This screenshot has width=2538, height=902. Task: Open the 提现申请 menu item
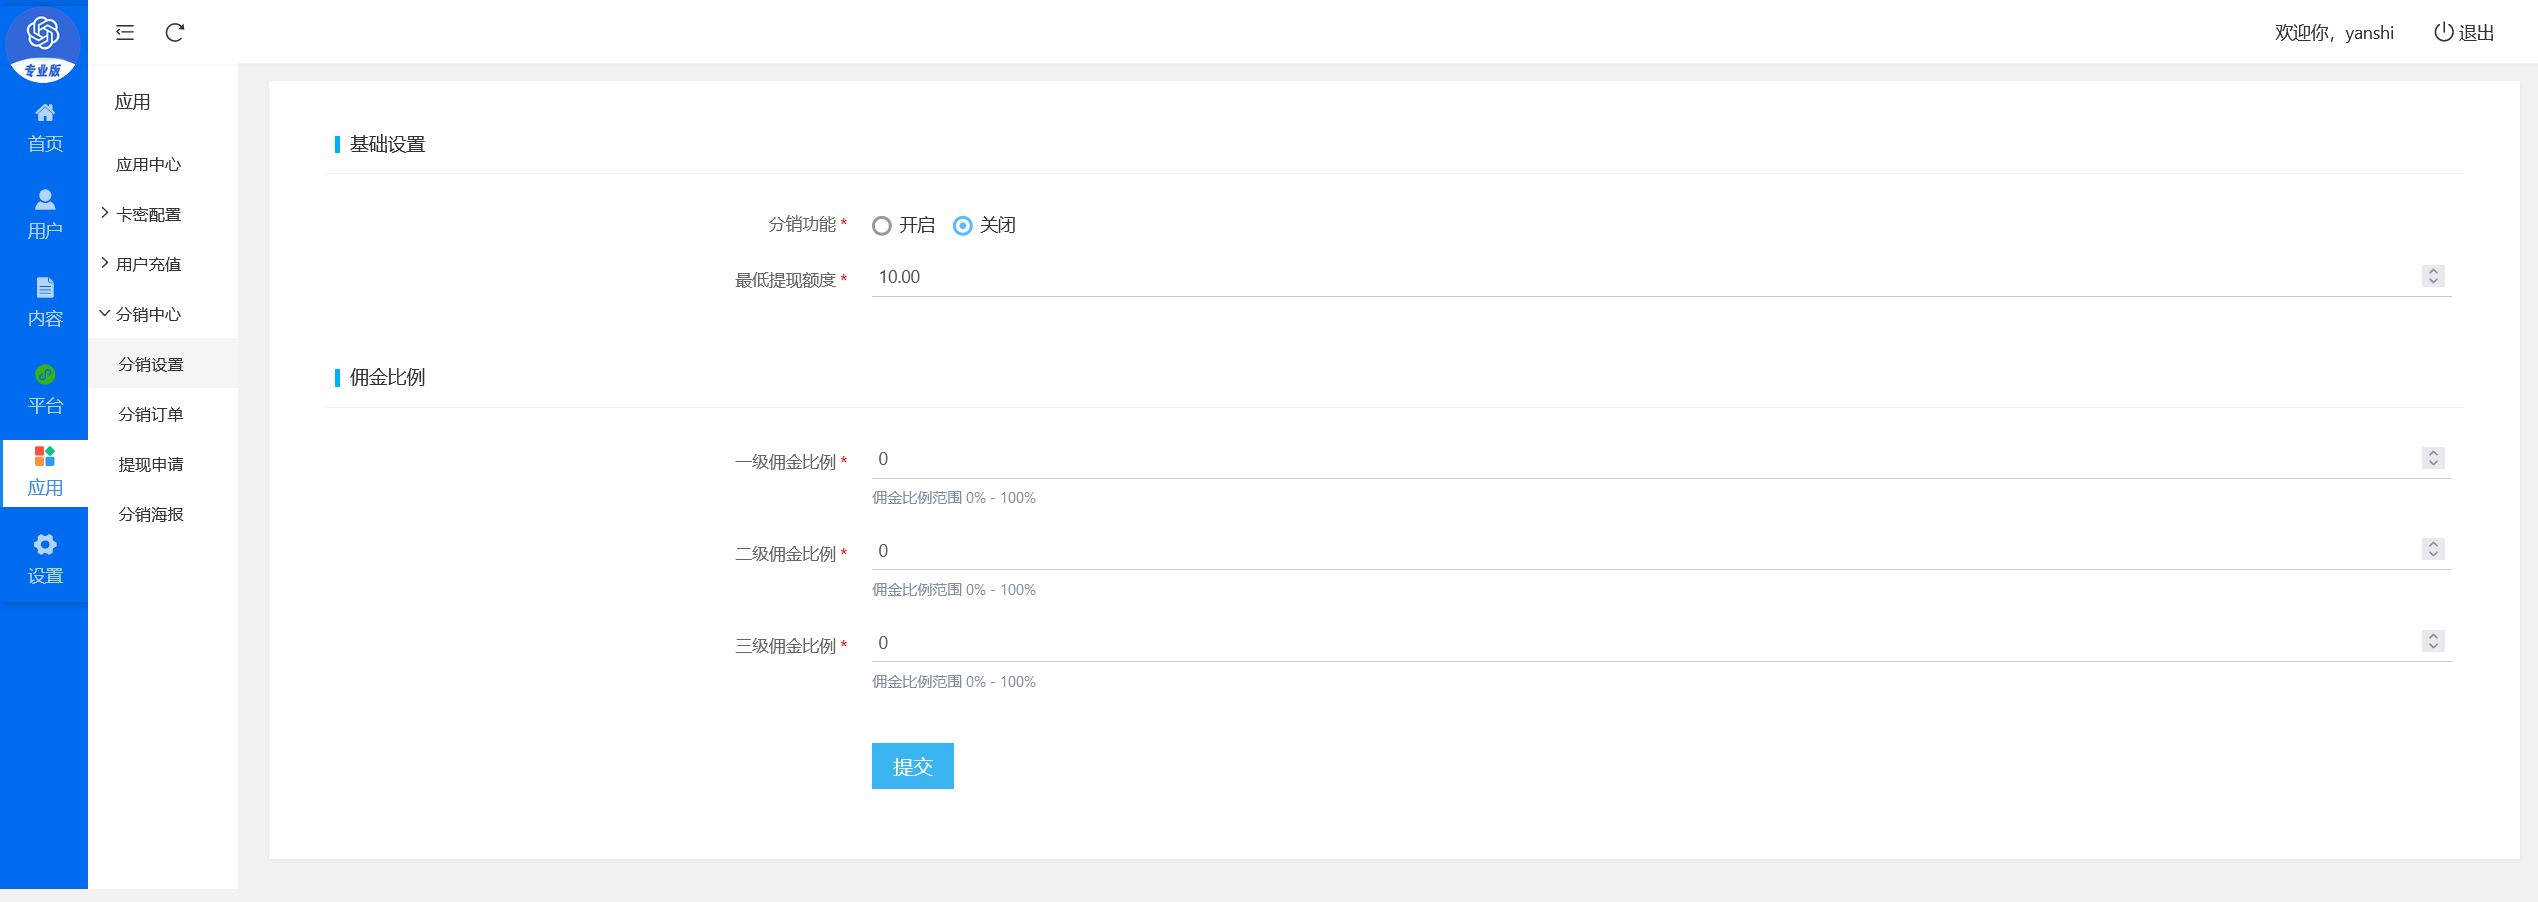coord(151,465)
